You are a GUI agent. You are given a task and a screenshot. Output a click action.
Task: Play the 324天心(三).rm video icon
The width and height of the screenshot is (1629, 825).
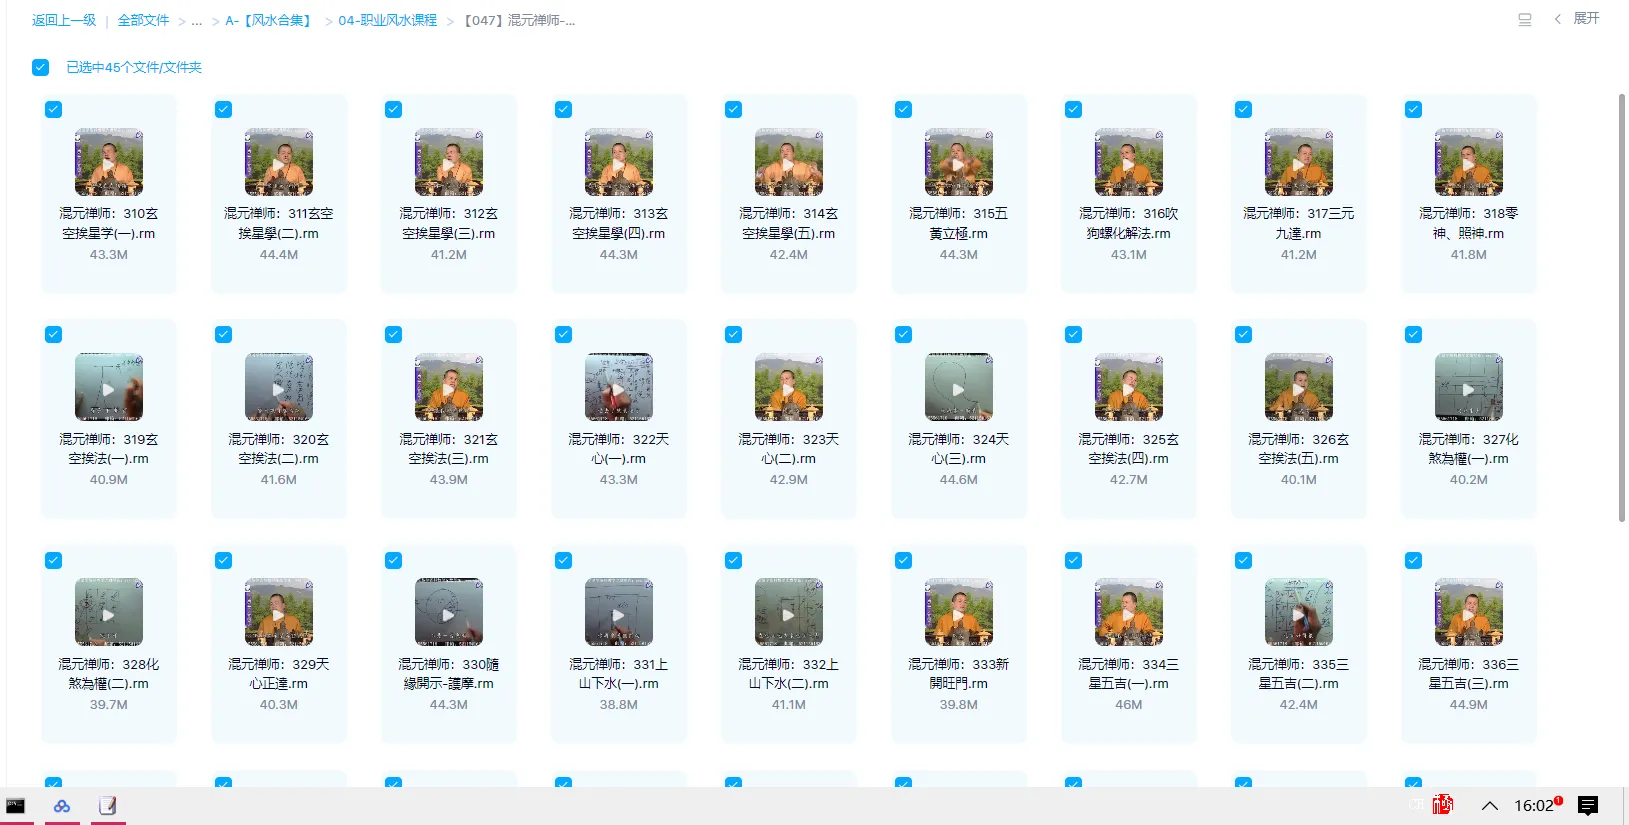tap(959, 387)
